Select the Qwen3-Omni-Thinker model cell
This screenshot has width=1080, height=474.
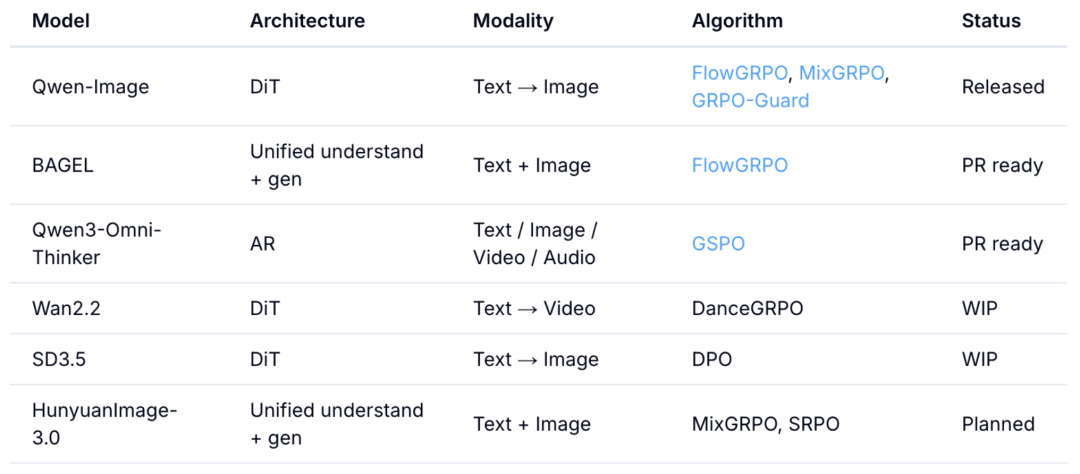coord(96,244)
